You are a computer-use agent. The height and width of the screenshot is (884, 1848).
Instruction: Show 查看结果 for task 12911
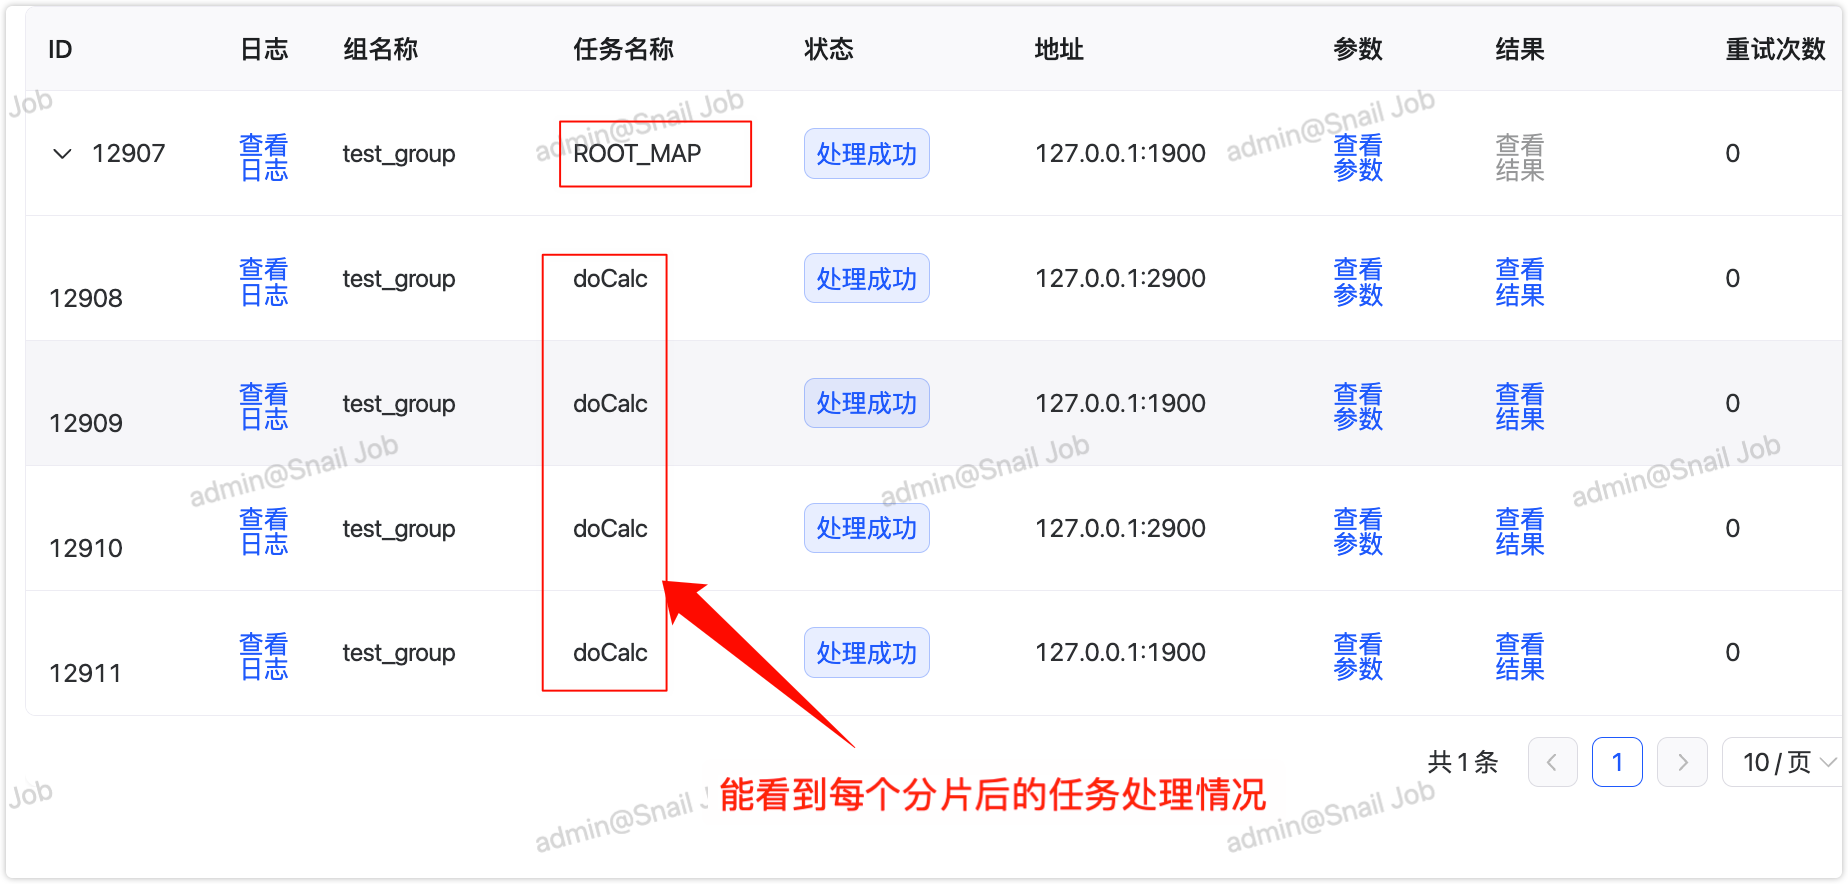1520,657
